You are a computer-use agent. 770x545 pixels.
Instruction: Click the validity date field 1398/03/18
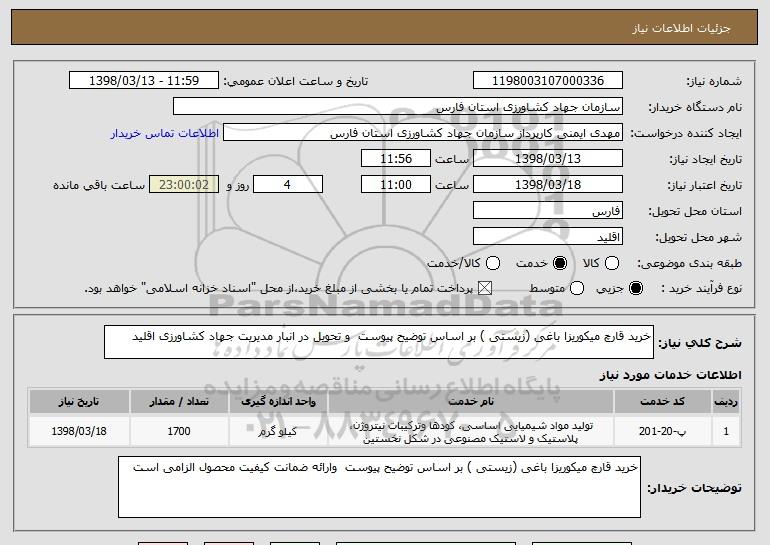[x=548, y=185]
